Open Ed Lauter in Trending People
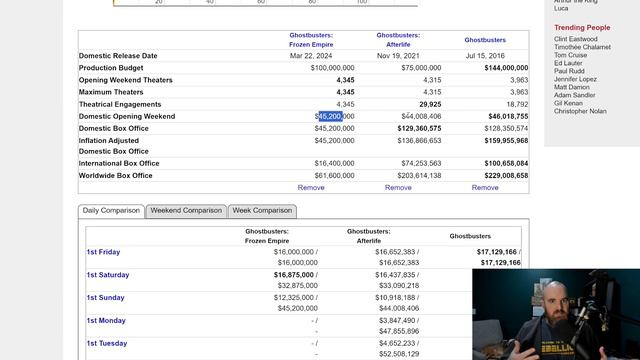Screen dimensions: 640x360 pos(568,63)
